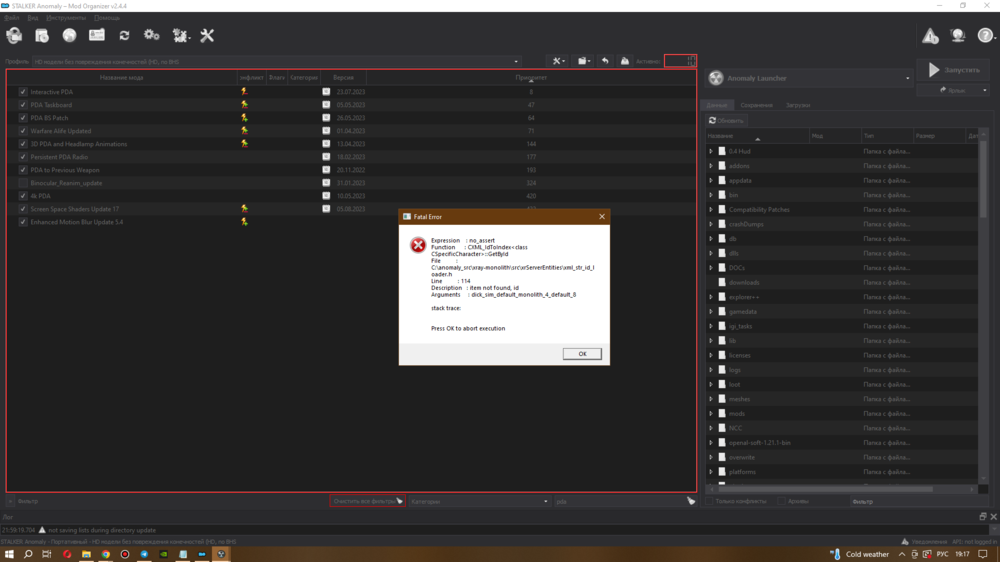
Task: Expand the Compatibility Patches folder
Action: (x=710, y=210)
